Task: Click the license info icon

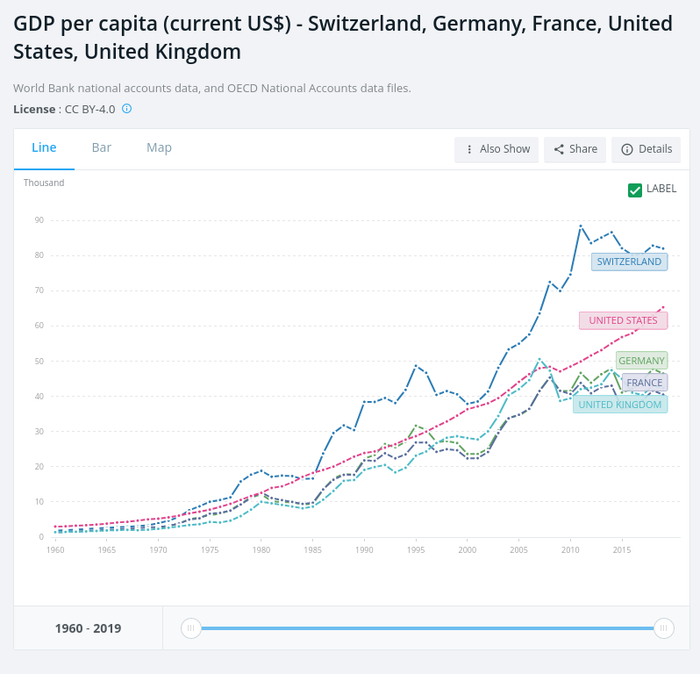Action: point(127,109)
